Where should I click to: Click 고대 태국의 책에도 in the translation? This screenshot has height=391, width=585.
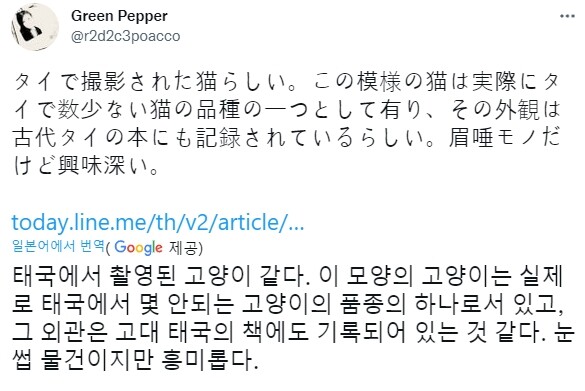(x=212, y=332)
